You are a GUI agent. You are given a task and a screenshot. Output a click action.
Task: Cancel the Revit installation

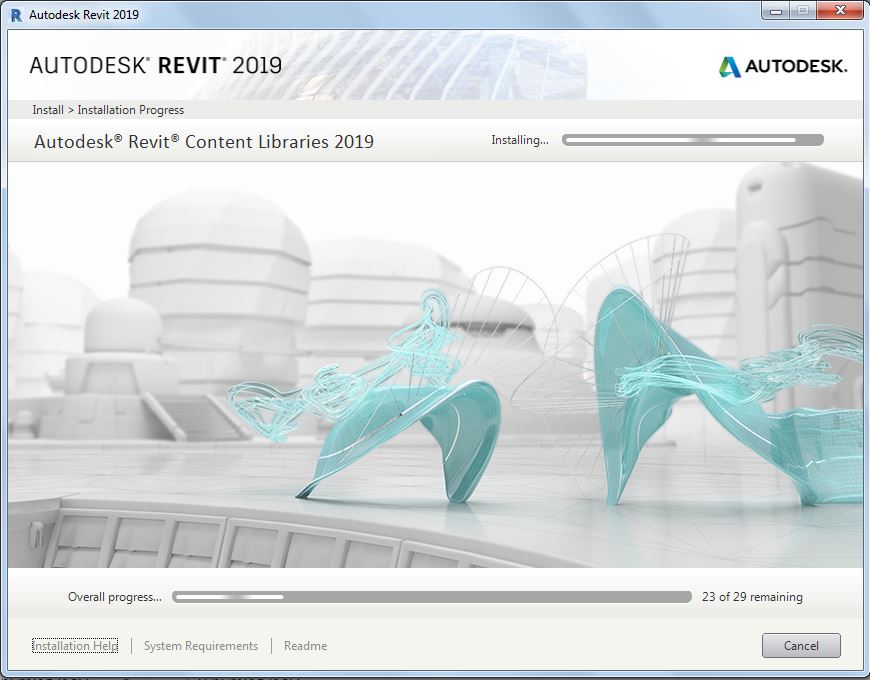click(800, 645)
